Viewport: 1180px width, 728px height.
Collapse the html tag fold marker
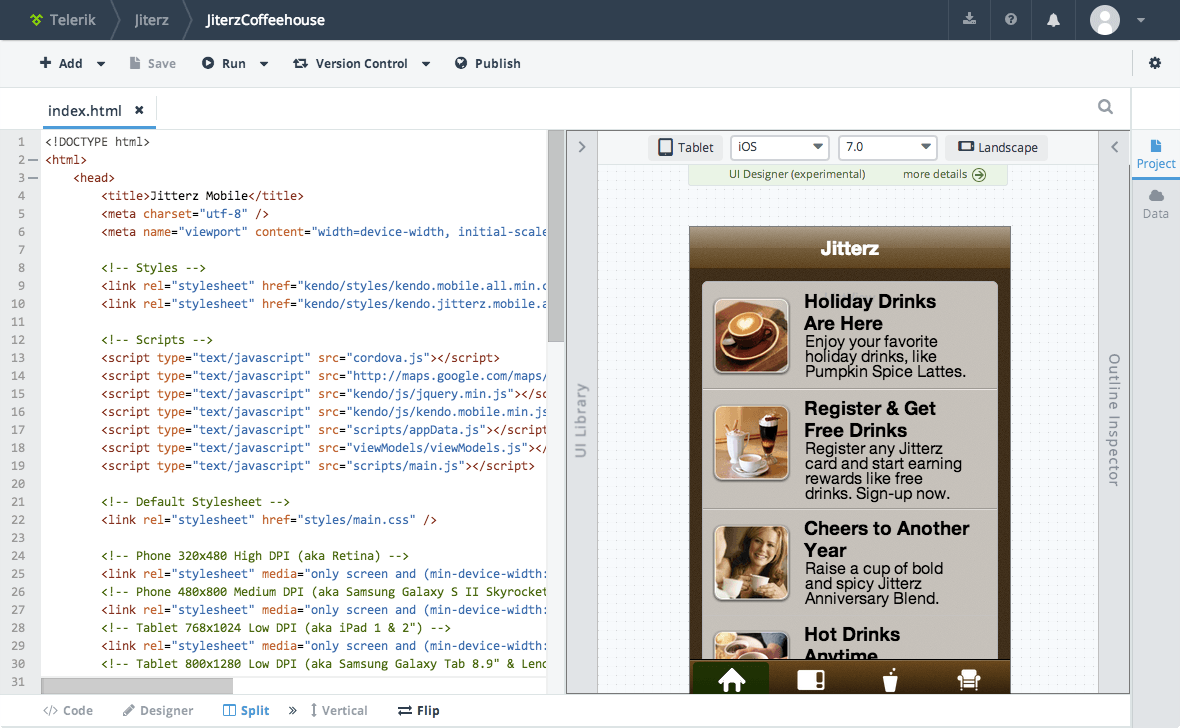[32, 160]
